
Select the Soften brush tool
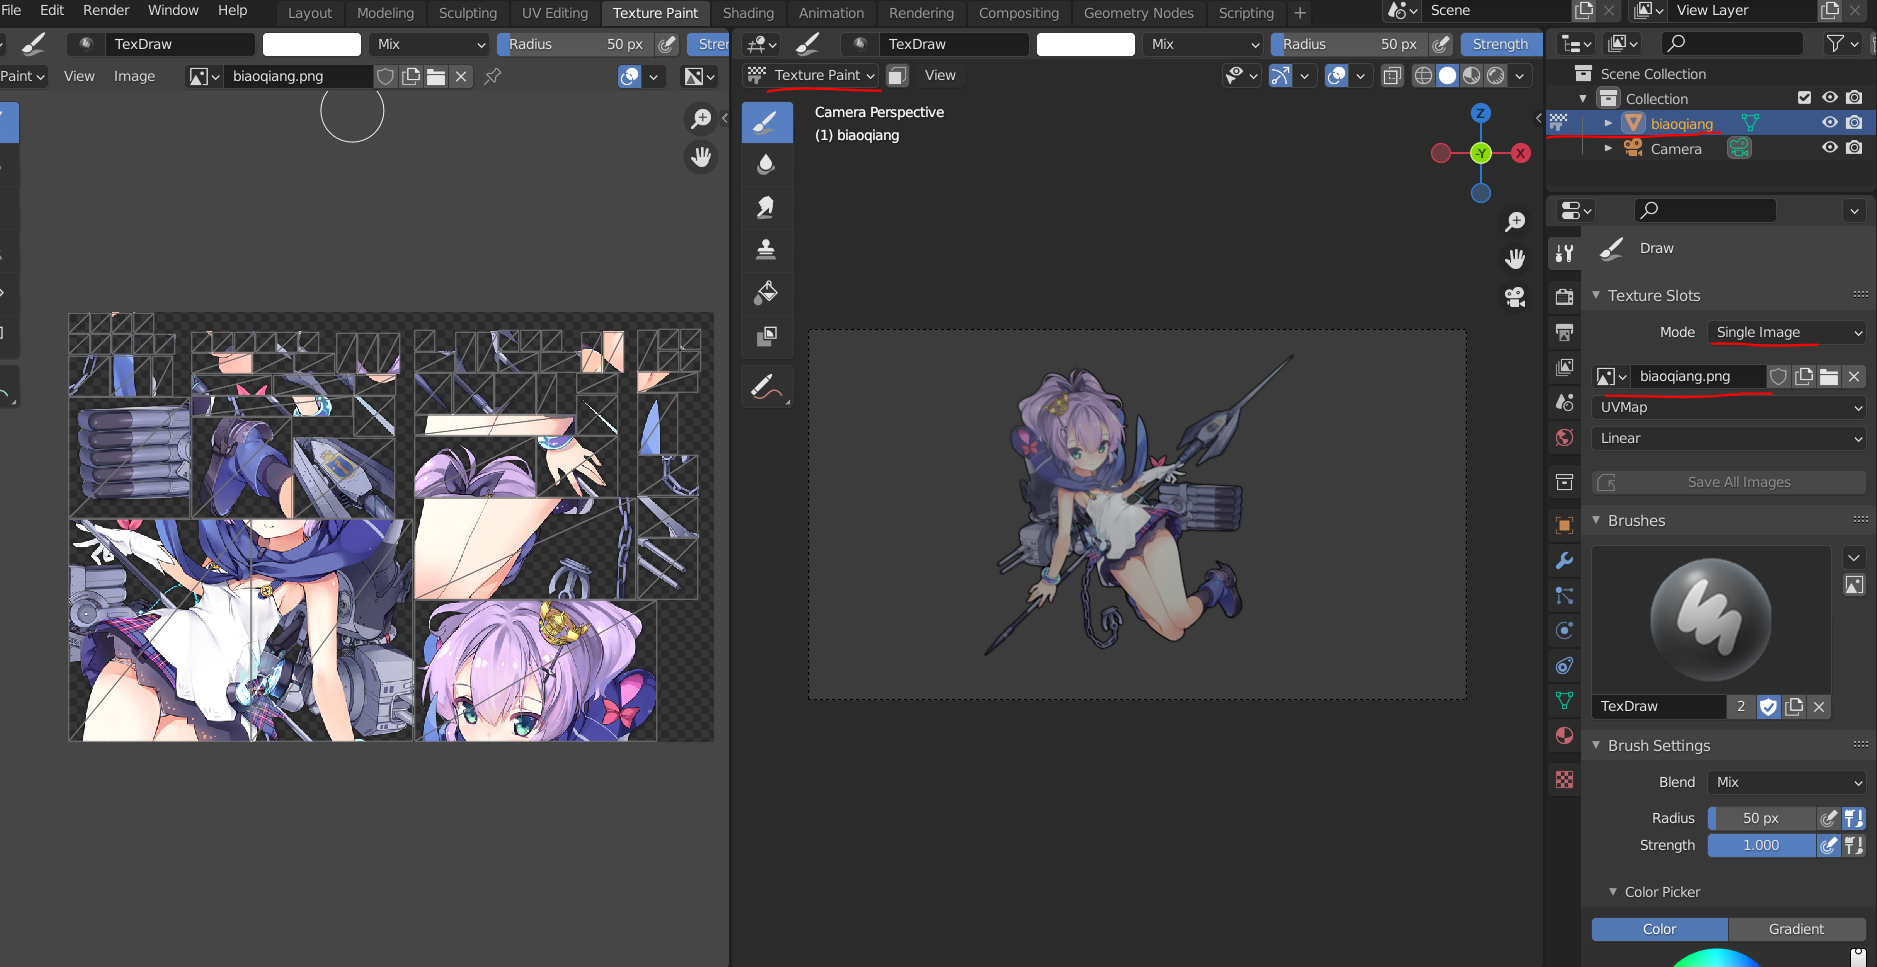(766, 164)
